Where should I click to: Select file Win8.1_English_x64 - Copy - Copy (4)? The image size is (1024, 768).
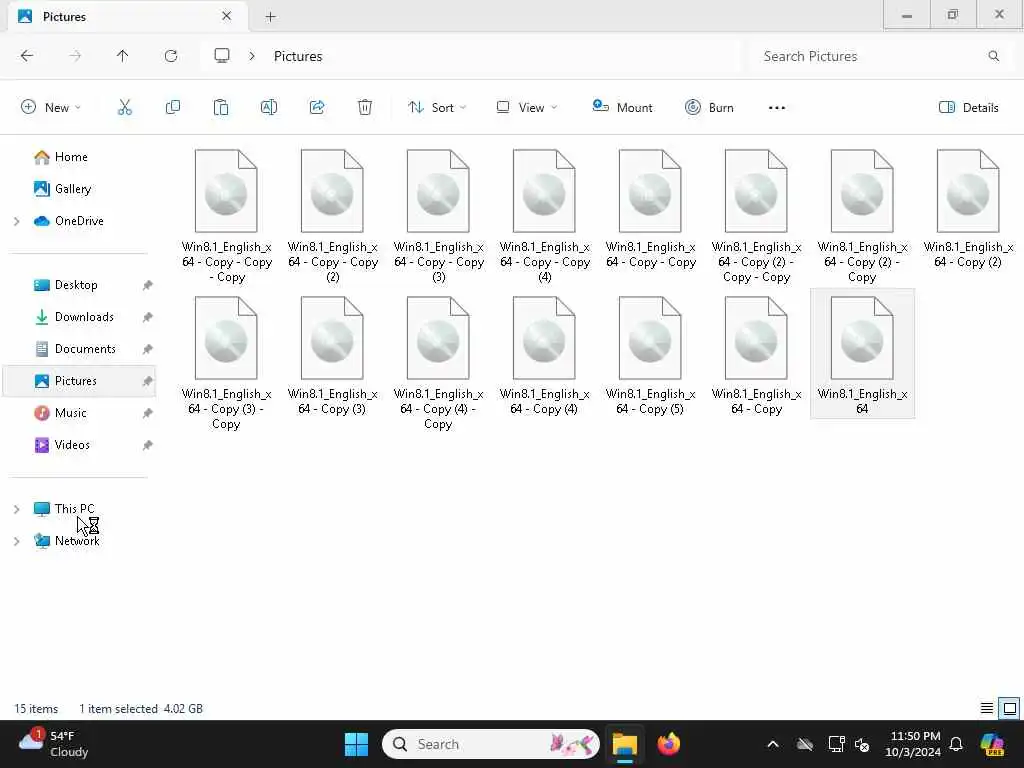(x=544, y=216)
